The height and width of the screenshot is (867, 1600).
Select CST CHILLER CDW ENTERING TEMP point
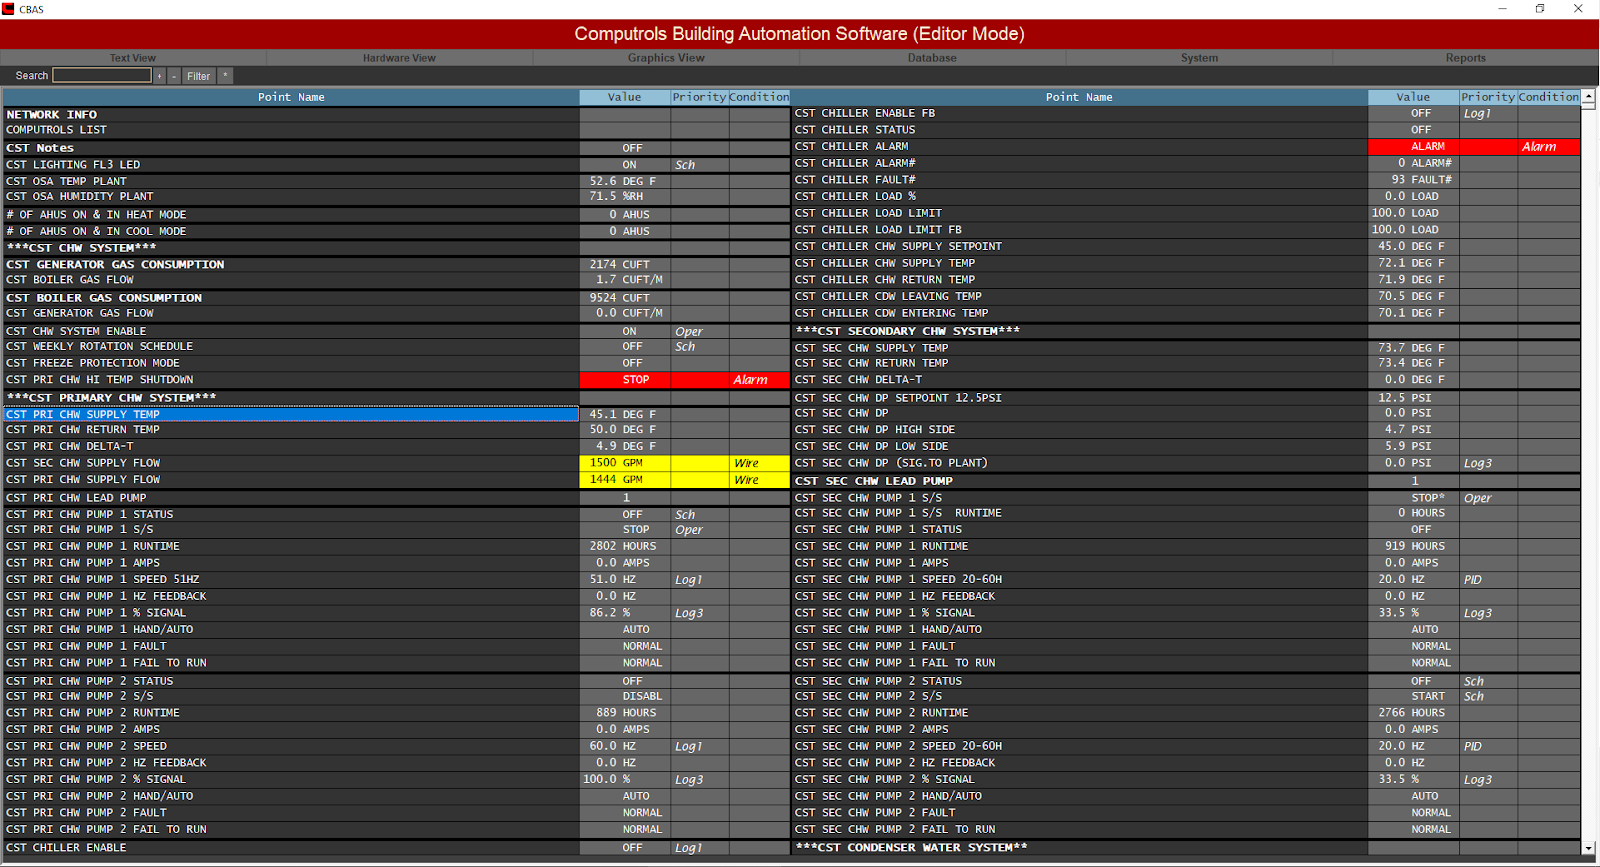click(x=1079, y=314)
